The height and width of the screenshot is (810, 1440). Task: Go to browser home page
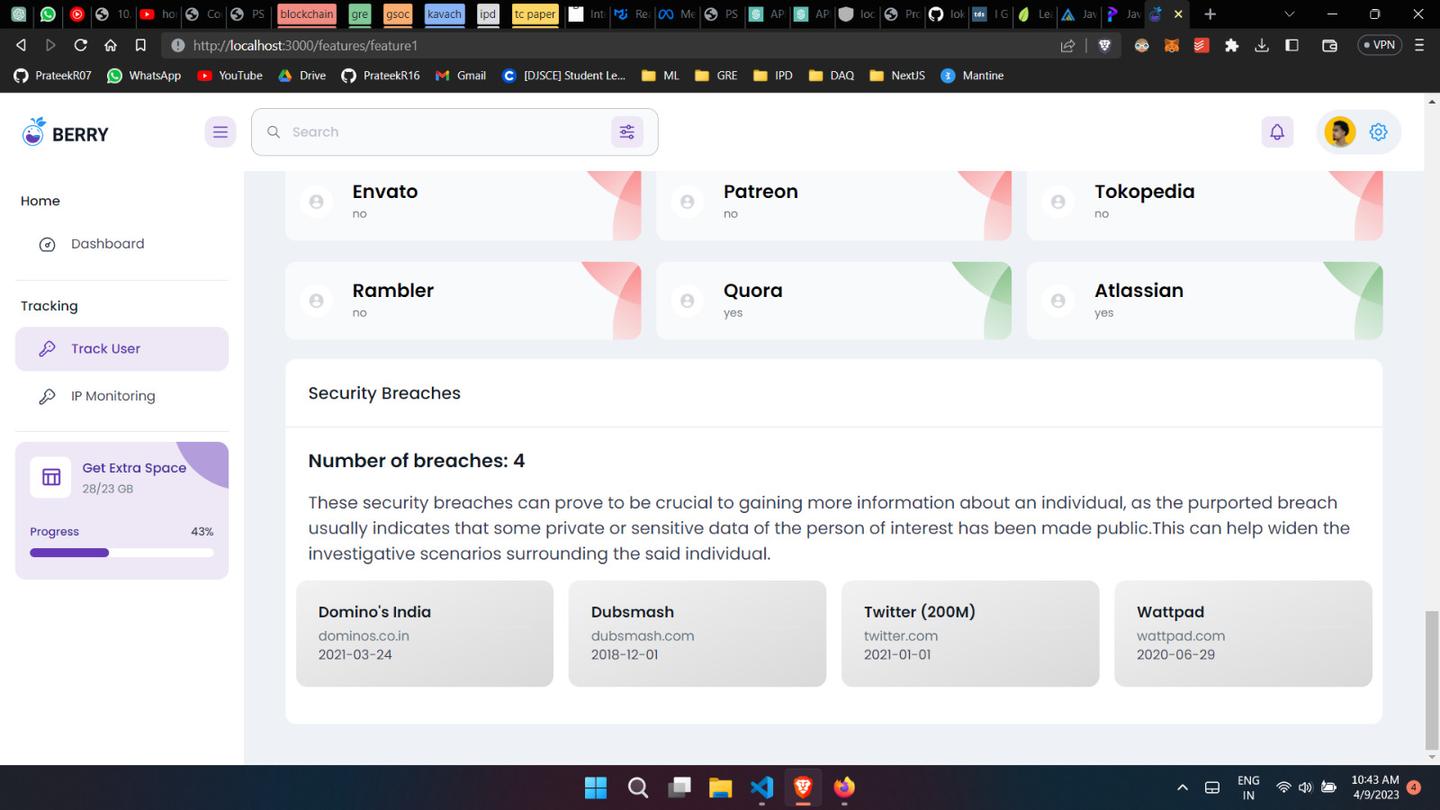(110, 45)
